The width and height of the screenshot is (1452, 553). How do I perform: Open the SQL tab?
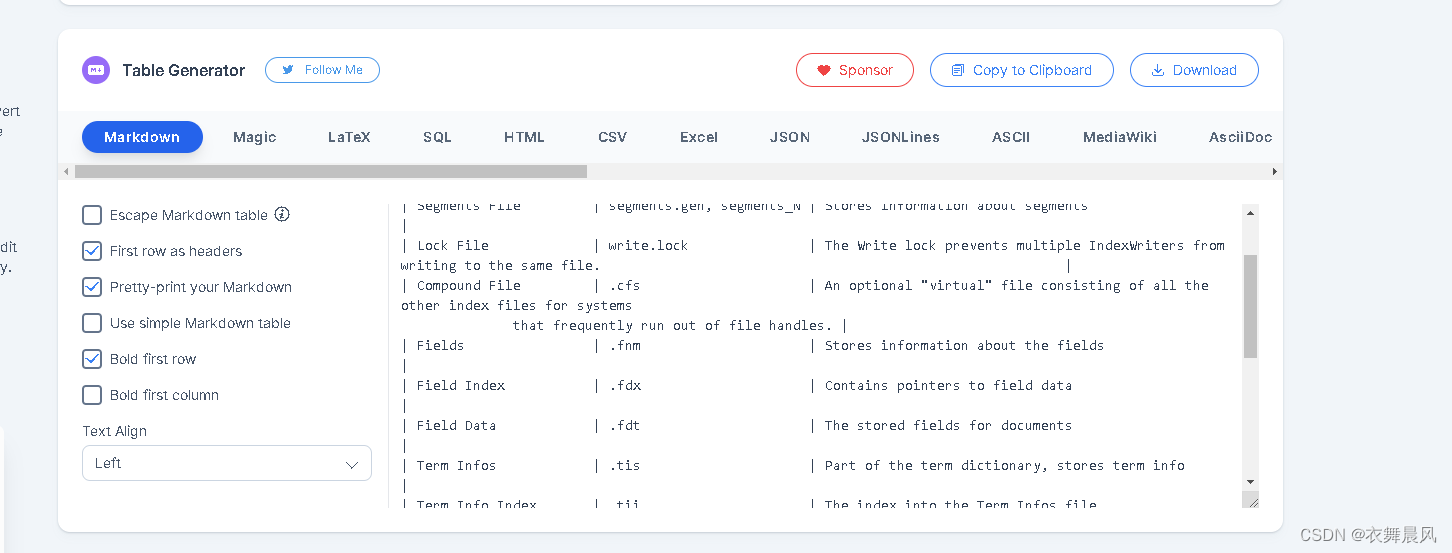tap(437, 137)
